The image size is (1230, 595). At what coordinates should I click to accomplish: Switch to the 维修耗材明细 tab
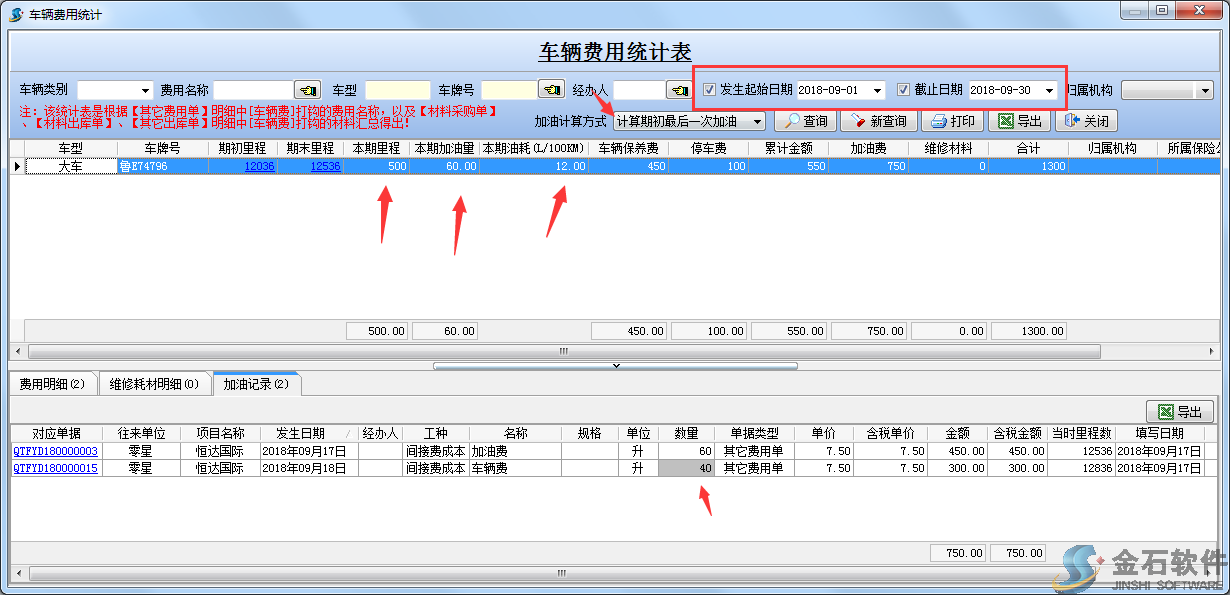154,383
